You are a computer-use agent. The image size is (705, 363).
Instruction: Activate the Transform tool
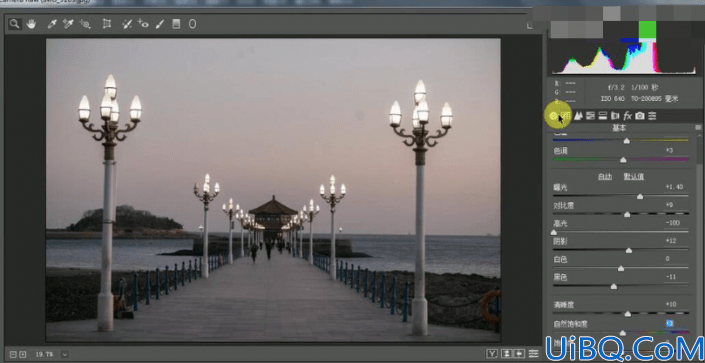pos(107,24)
